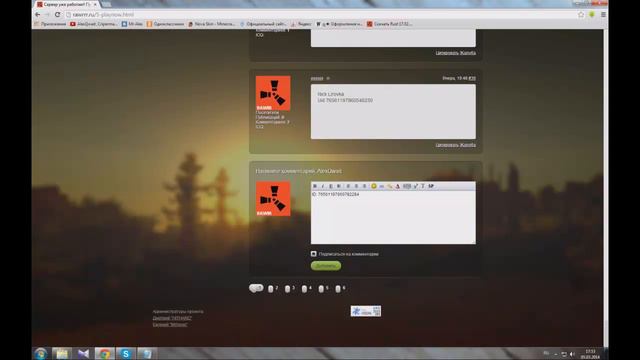Reload the current page
Image resolution: width=640 pixels, height=360 pixels.
(x=58, y=14)
